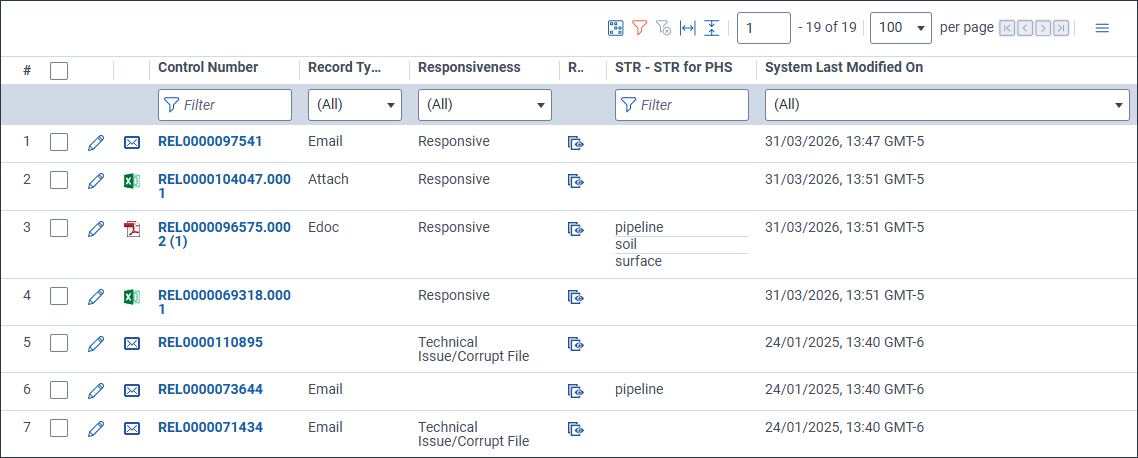Clear all filters with the funnel-x icon
Image resolution: width=1138 pixels, height=458 pixels.
click(663, 28)
